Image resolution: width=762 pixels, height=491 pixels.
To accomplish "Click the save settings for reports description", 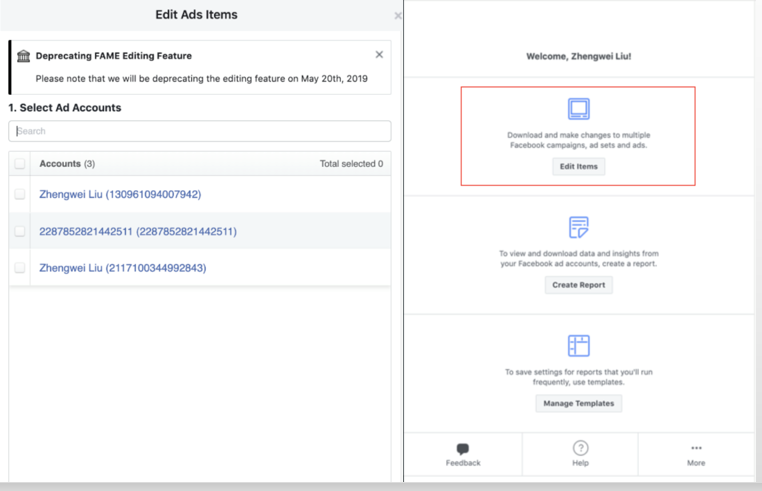I will pyautogui.click(x=578, y=377).
